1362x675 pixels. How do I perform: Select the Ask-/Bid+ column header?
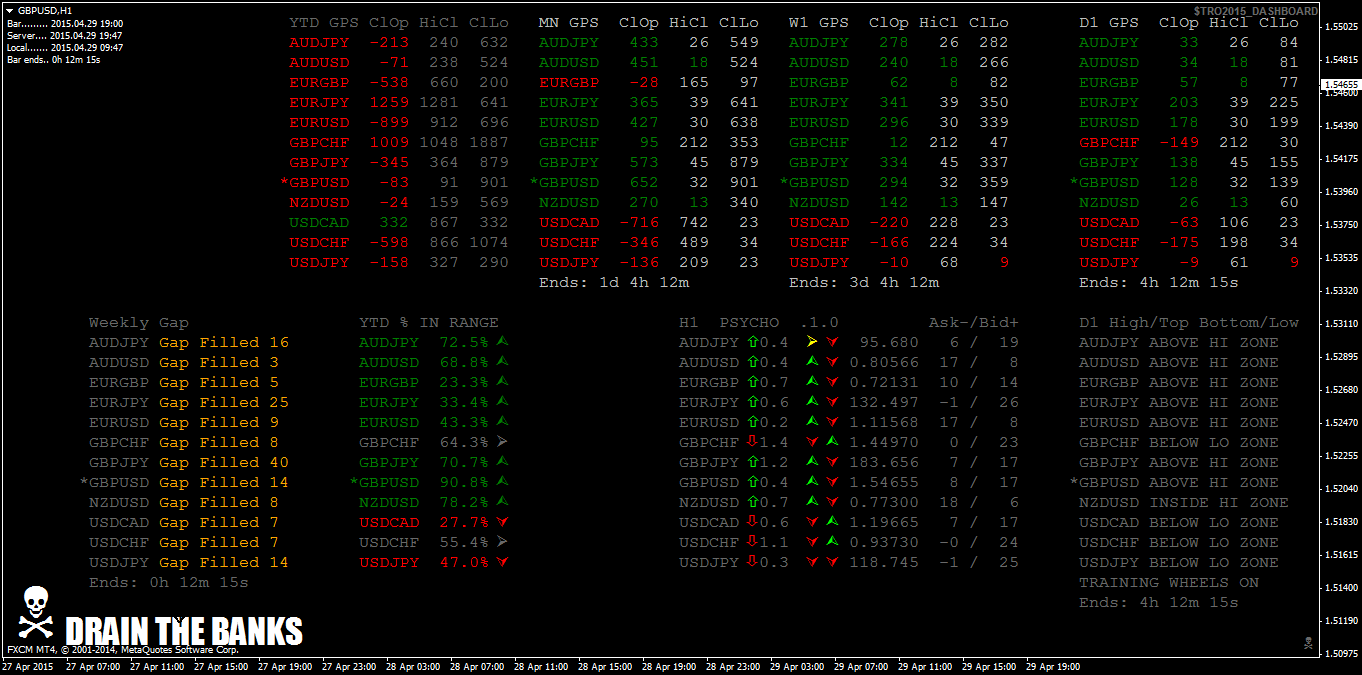coord(974,322)
